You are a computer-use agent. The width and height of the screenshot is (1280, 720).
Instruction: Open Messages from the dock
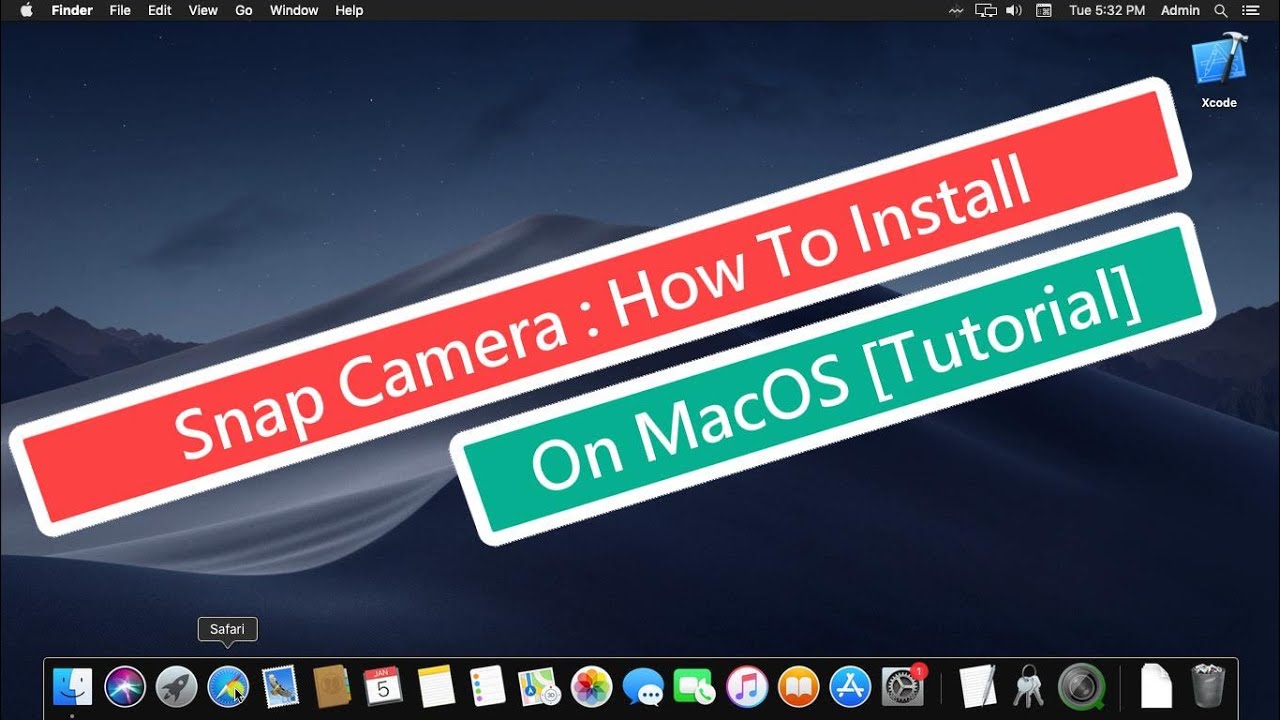point(642,687)
